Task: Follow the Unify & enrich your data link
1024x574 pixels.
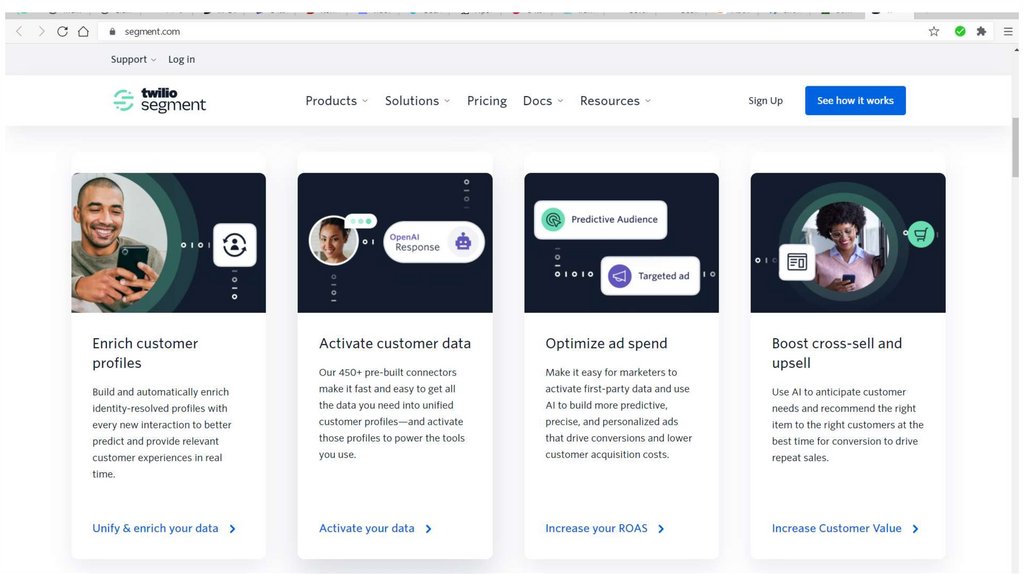Action: pyautogui.click(x=164, y=528)
